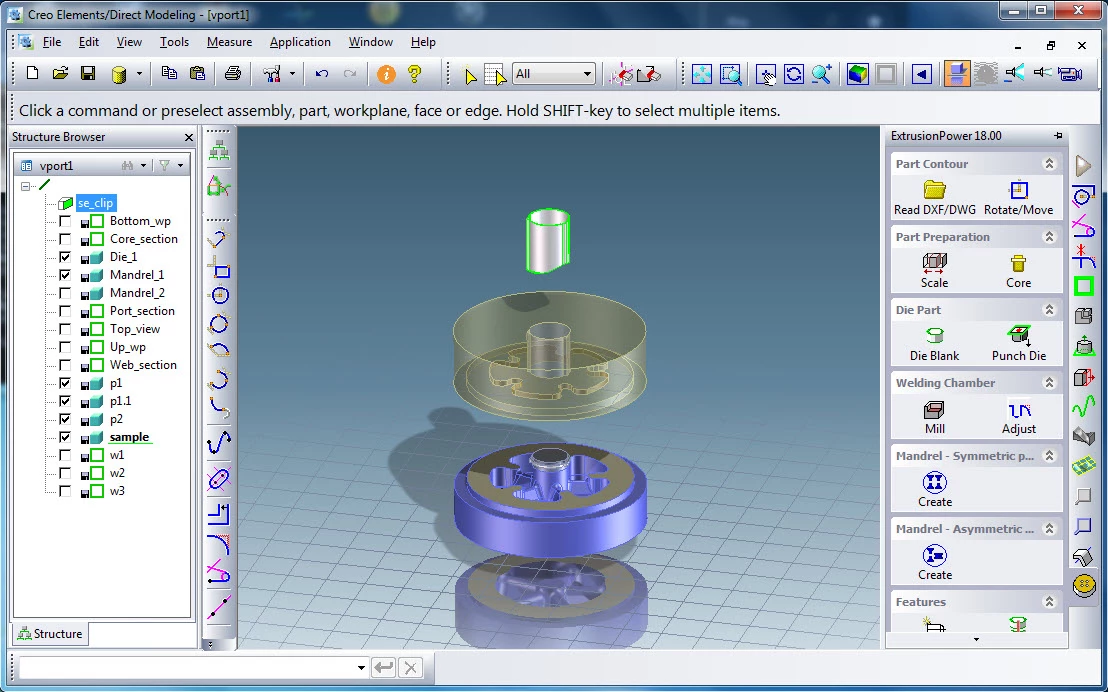Click the command line Enter button
This screenshot has height=692, width=1108.
384,667
